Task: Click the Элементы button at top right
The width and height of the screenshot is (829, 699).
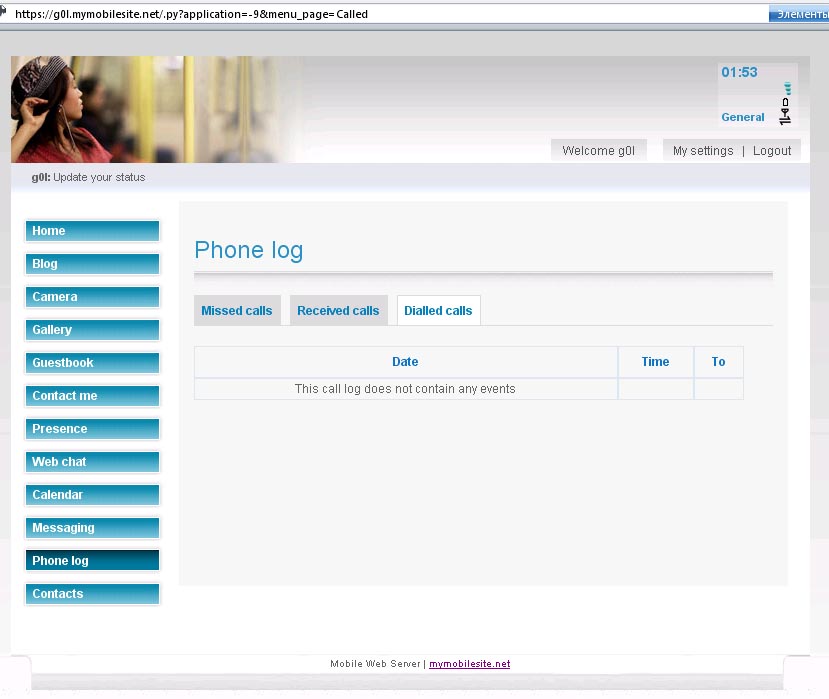Action: pos(799,14)
